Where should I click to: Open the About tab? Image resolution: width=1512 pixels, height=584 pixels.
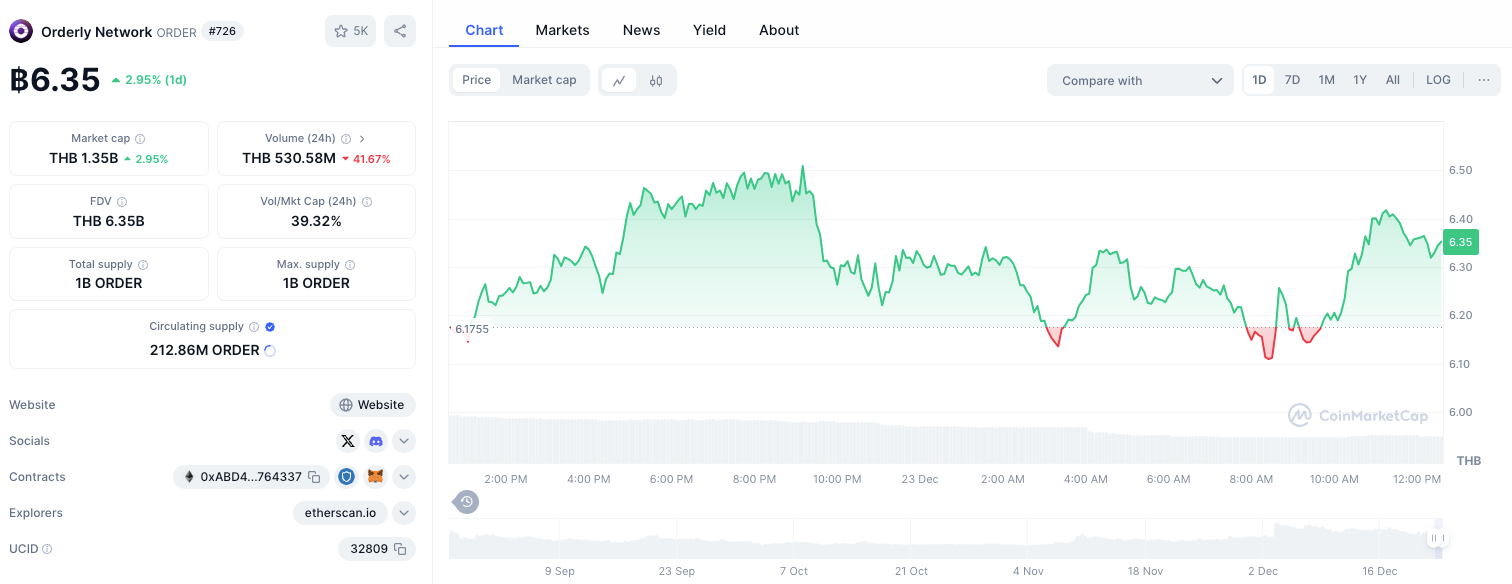[779, 30]
